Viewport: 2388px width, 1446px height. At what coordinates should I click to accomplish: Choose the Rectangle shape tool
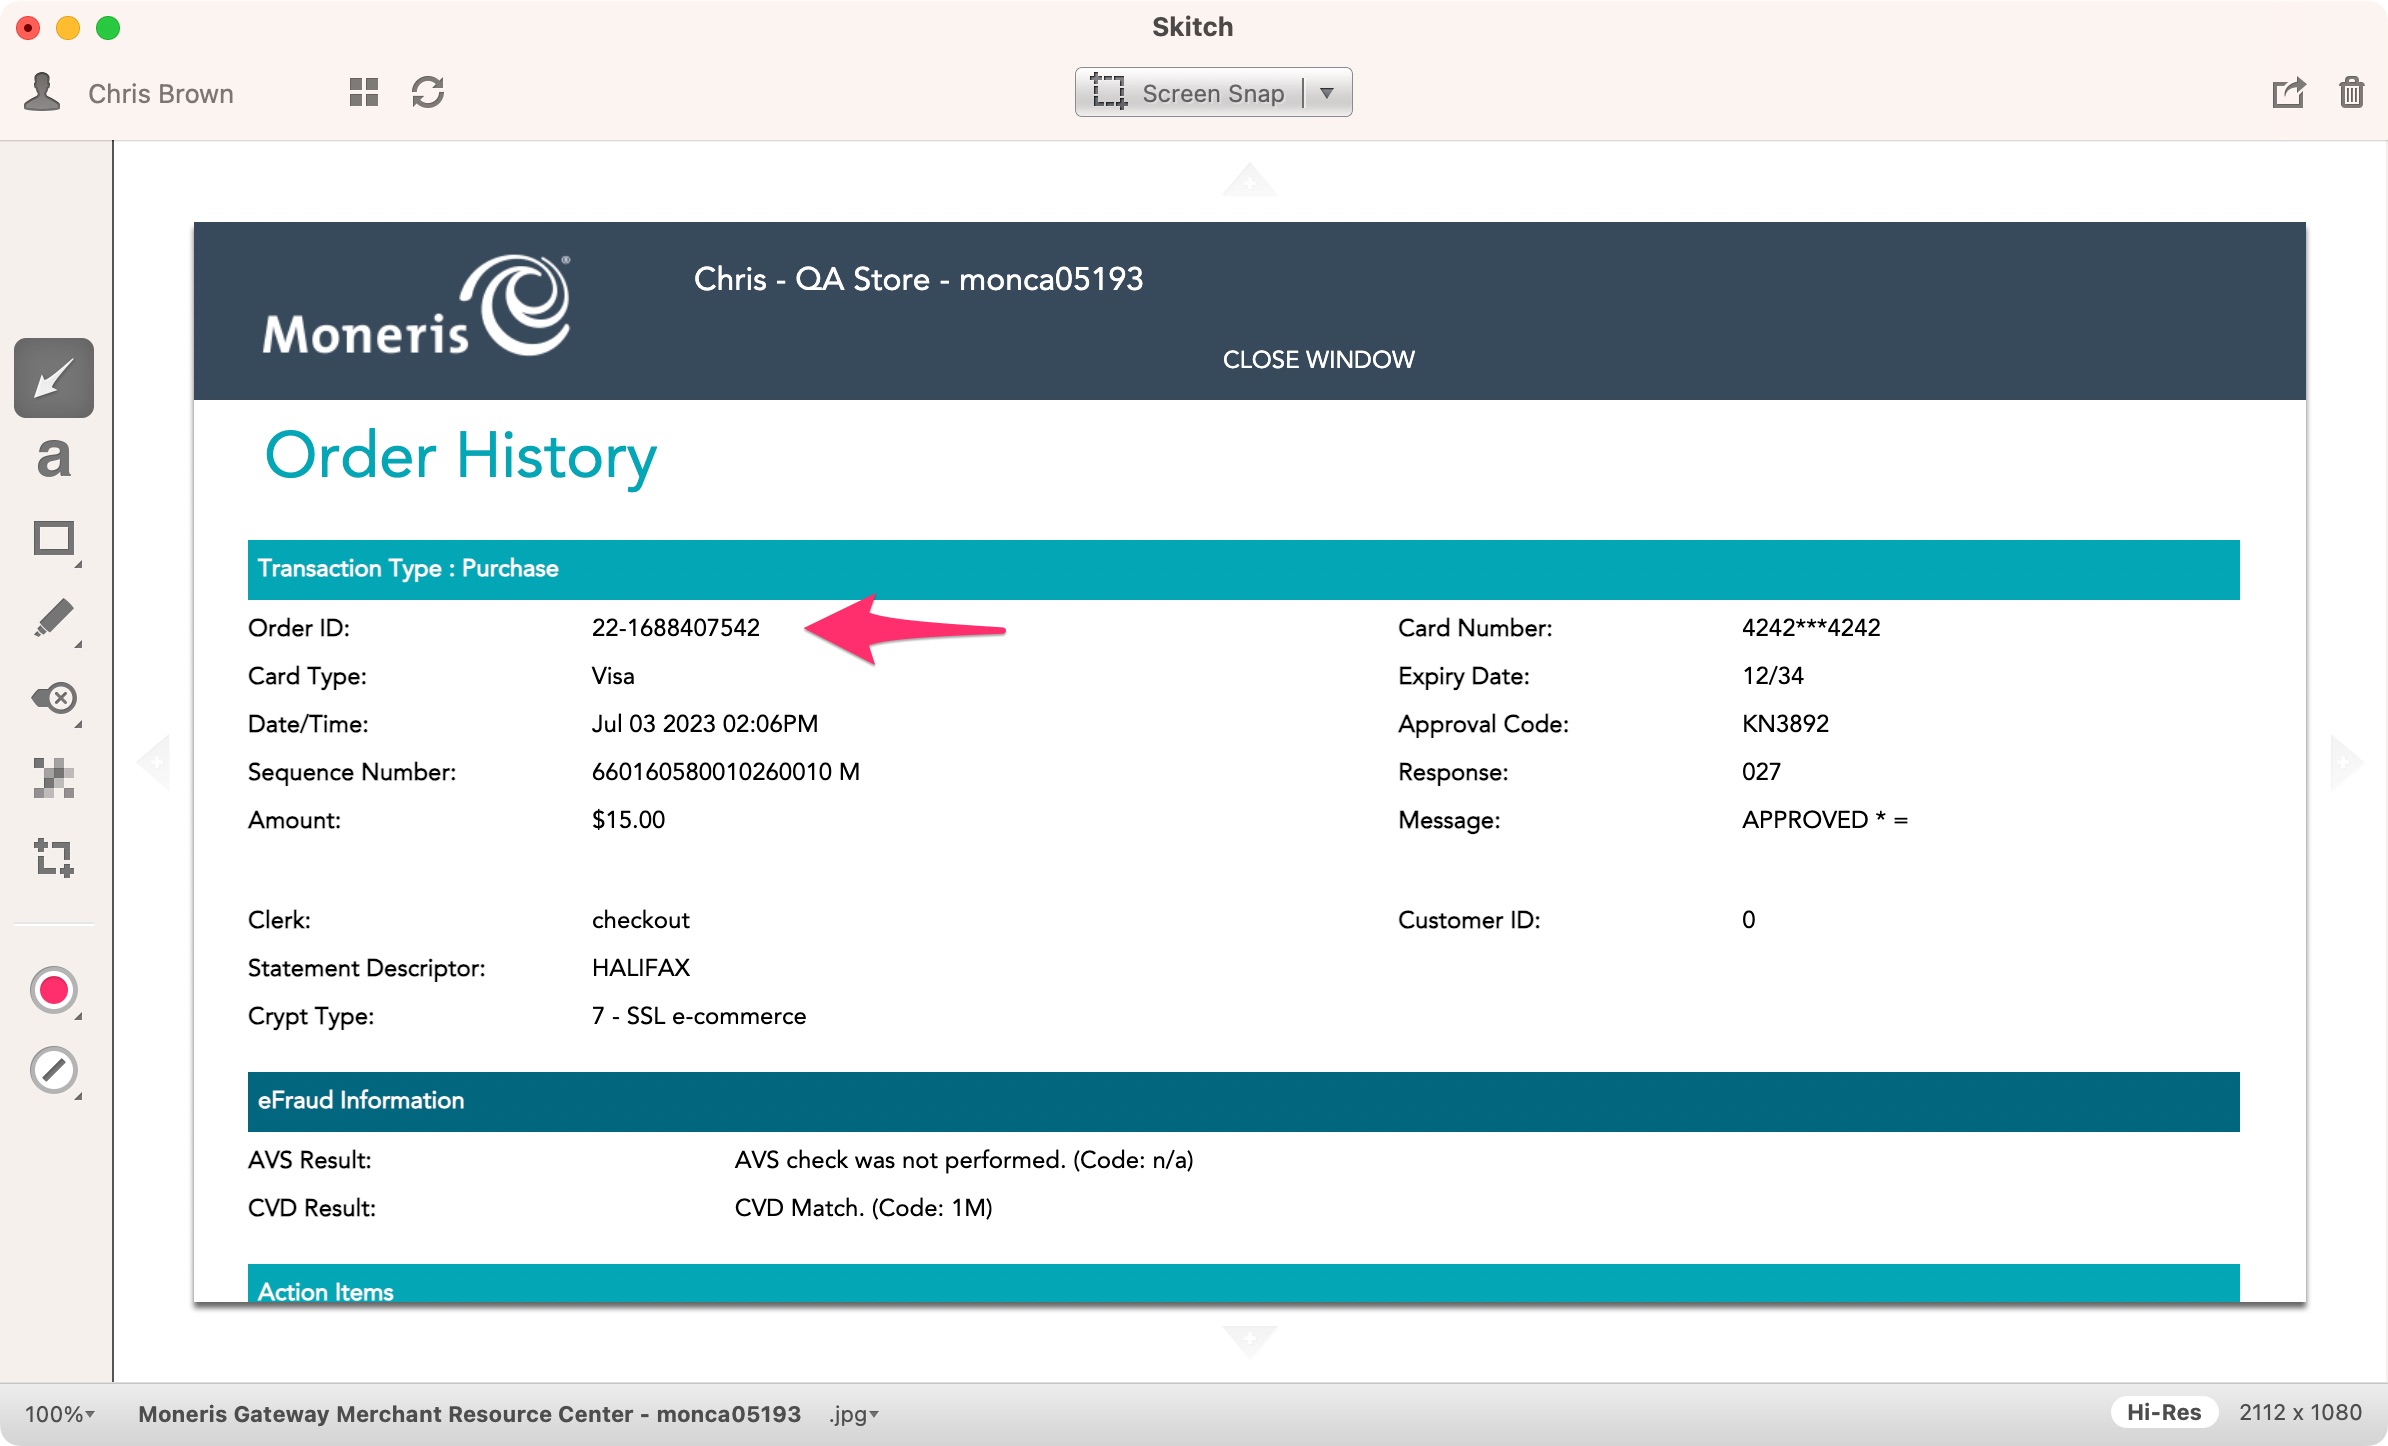point(54,539)
